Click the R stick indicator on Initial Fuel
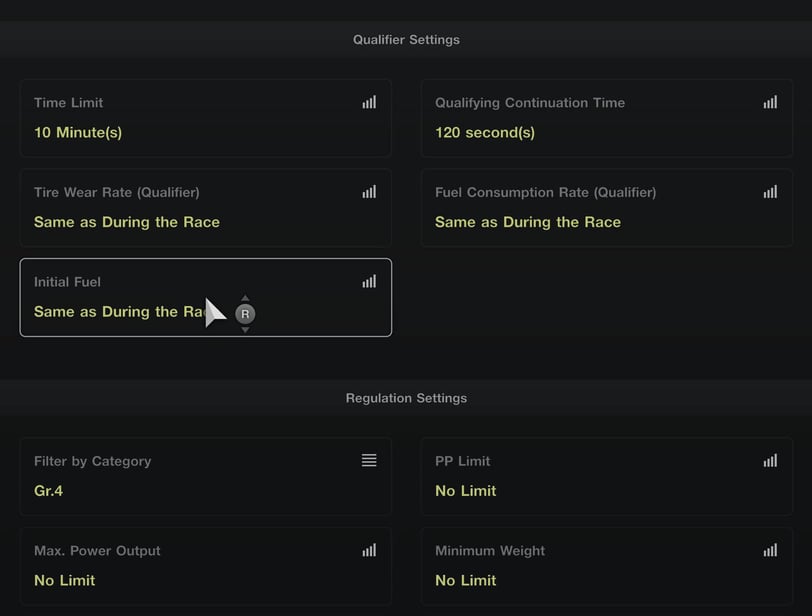 point(245,314)
